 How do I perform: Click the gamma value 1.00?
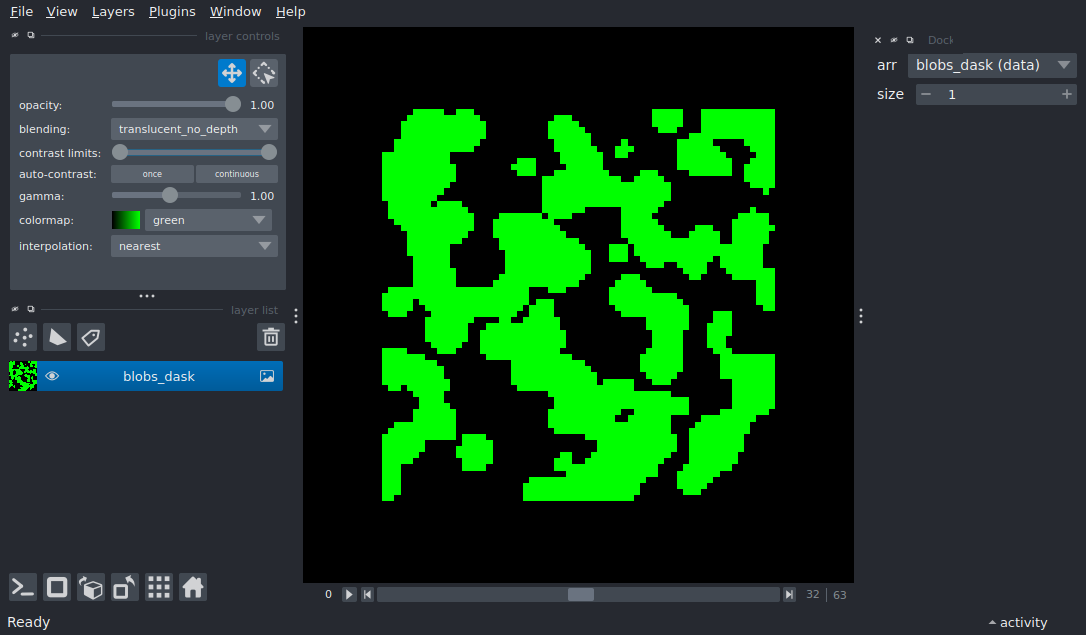[x=262, y=197]
